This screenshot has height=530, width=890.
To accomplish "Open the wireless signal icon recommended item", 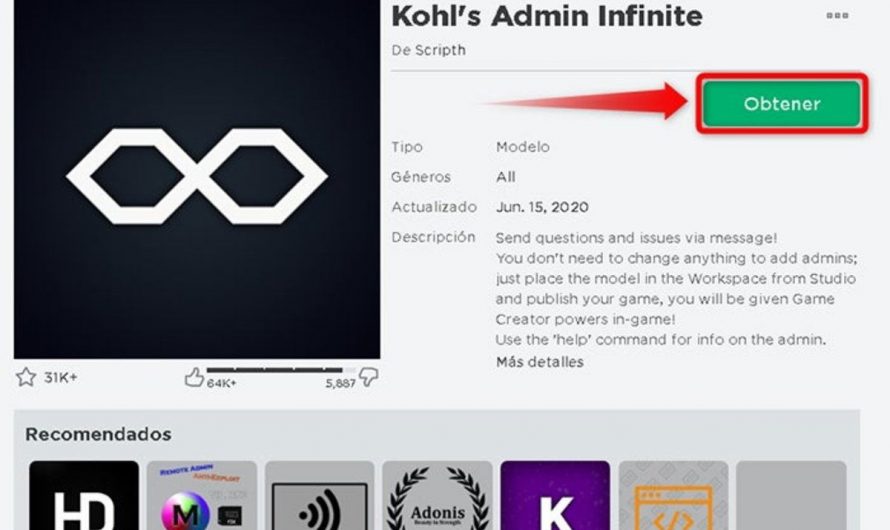I will click(320, 495).
